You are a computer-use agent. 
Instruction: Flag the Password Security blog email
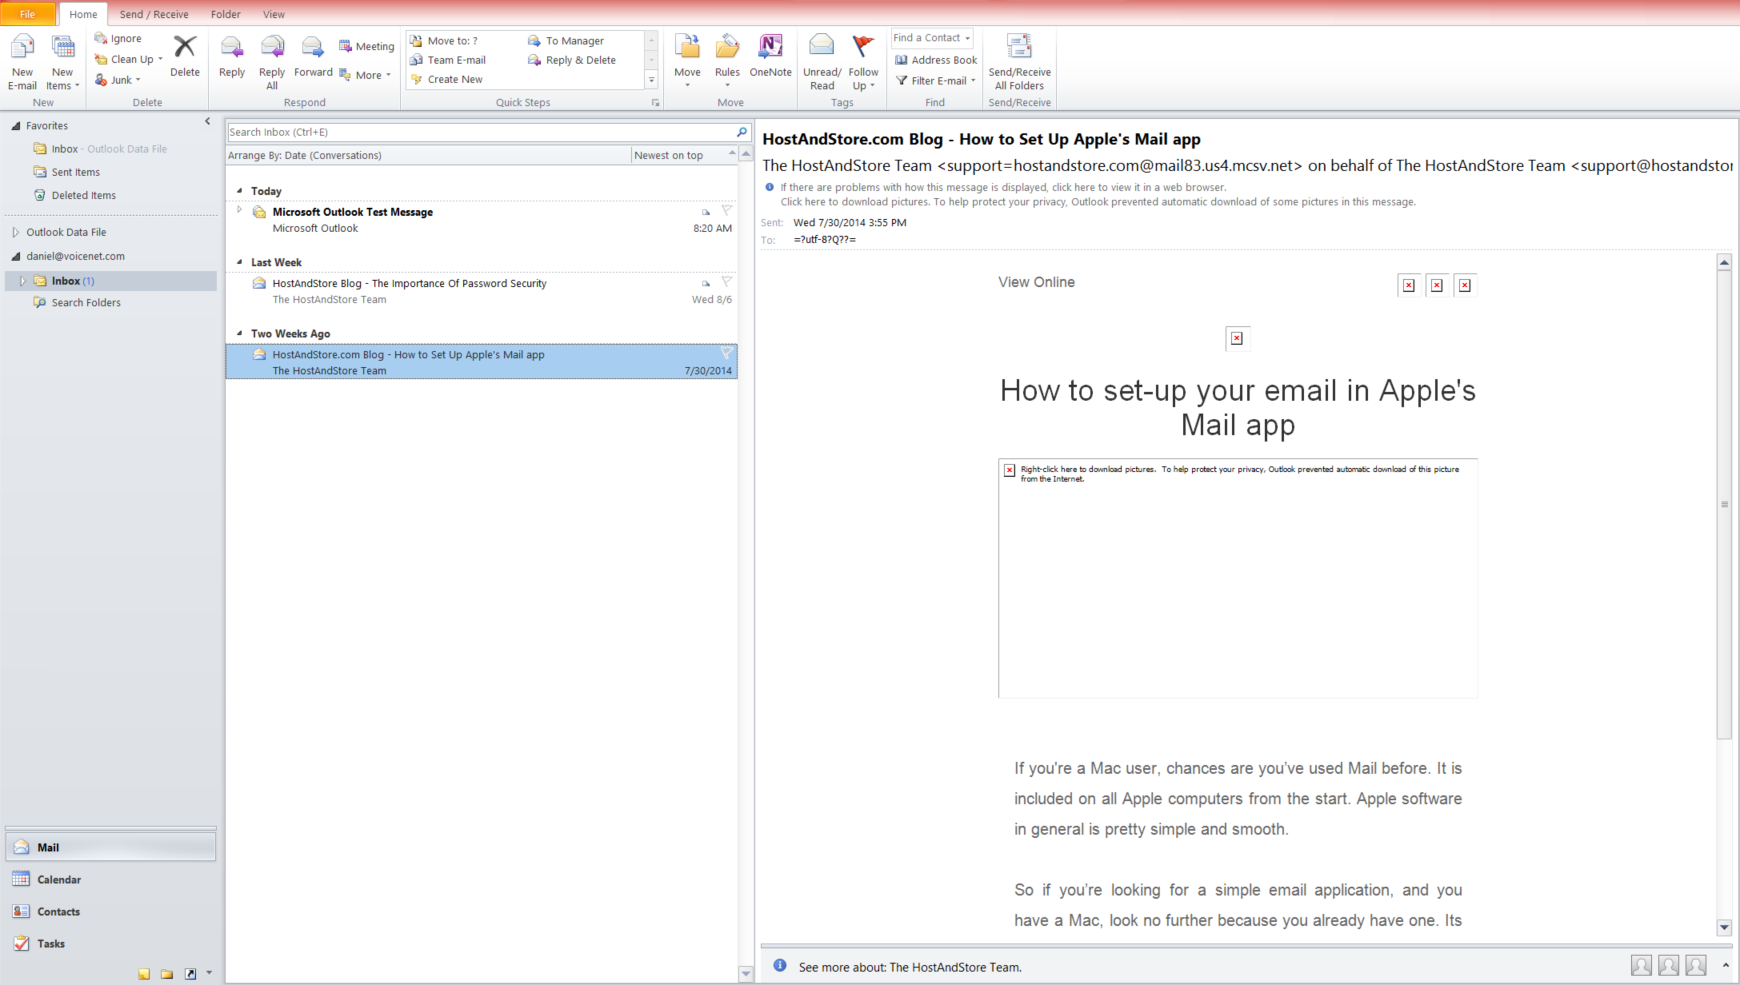point(727,282)
